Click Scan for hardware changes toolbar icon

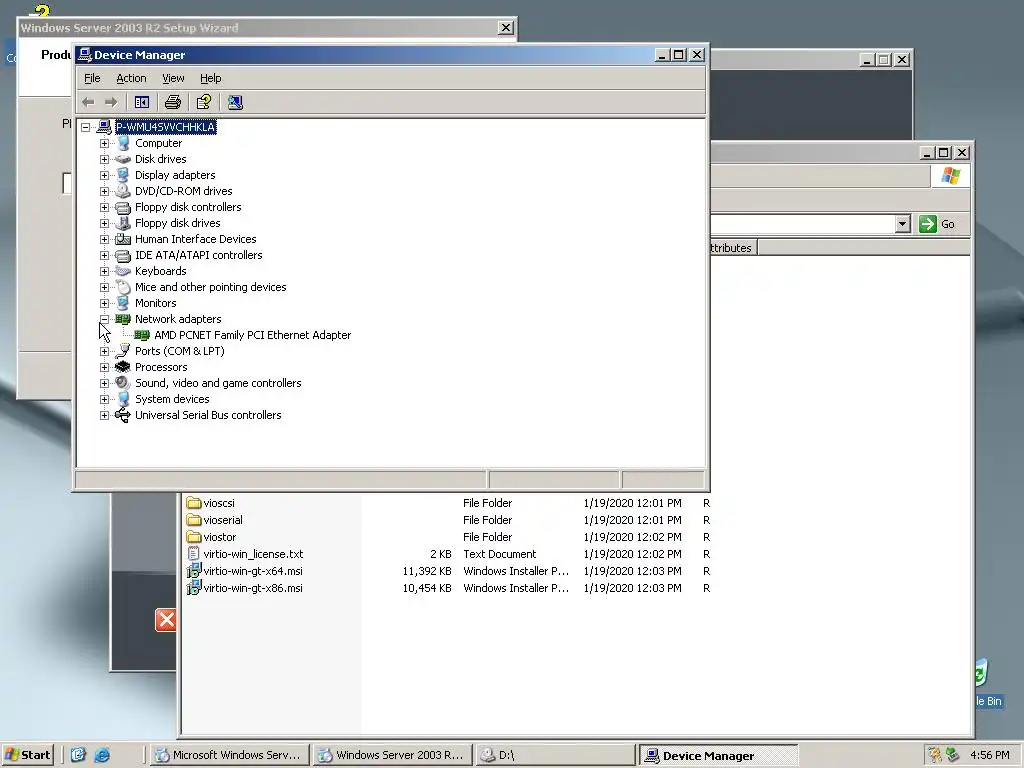tap(235, 103)
